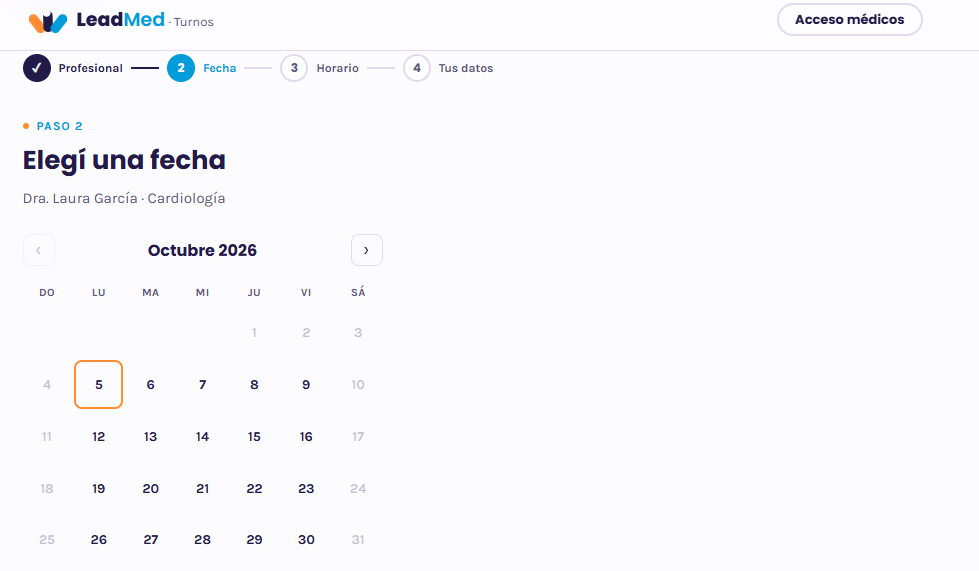
Task: Choose October 7 as the date
Action: pos(202,384)
